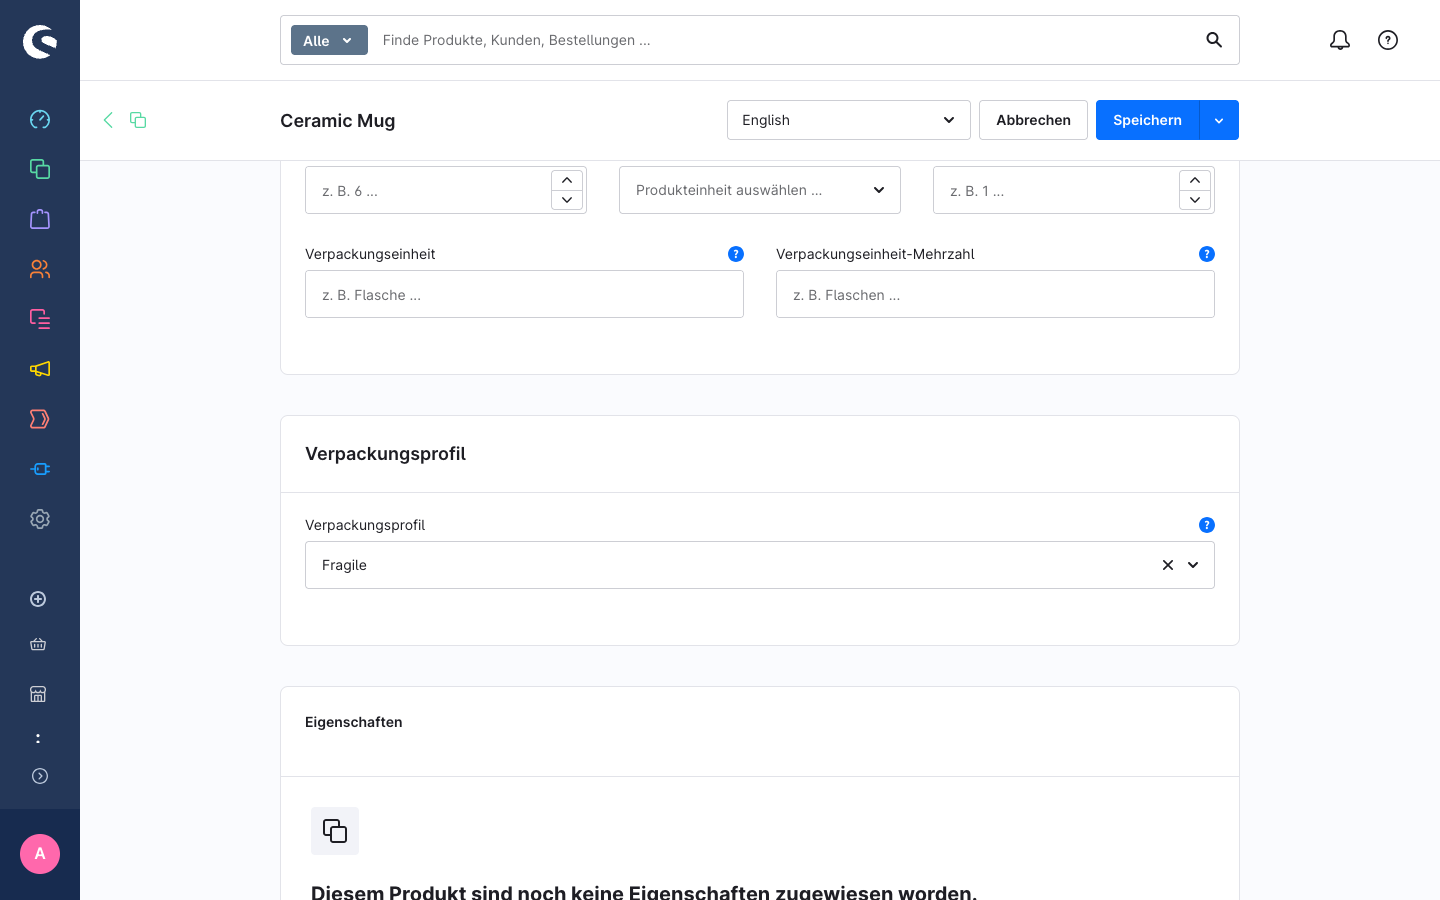
Task: Click the plus circle icon in the sidebar
Action: point(38,599)
